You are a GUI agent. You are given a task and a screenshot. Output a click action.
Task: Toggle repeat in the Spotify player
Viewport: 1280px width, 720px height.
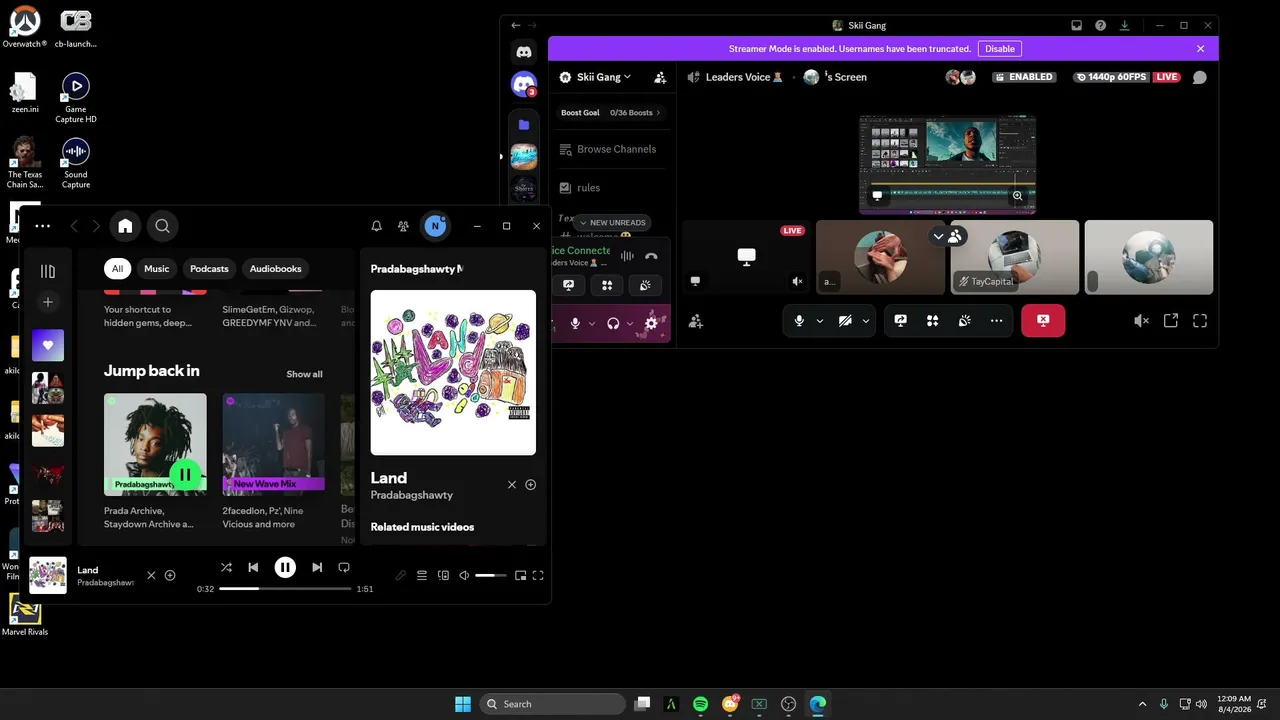[344, 567]
